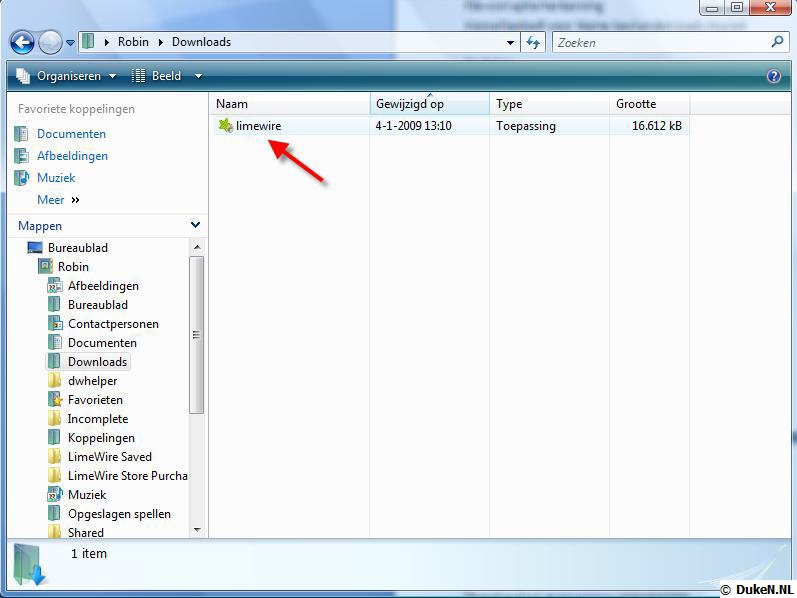Image resolution: width=797 pixels, height=598 pixels.
Task: Select LimeWire Saved folder in tree
Action: tap(109, 457)
